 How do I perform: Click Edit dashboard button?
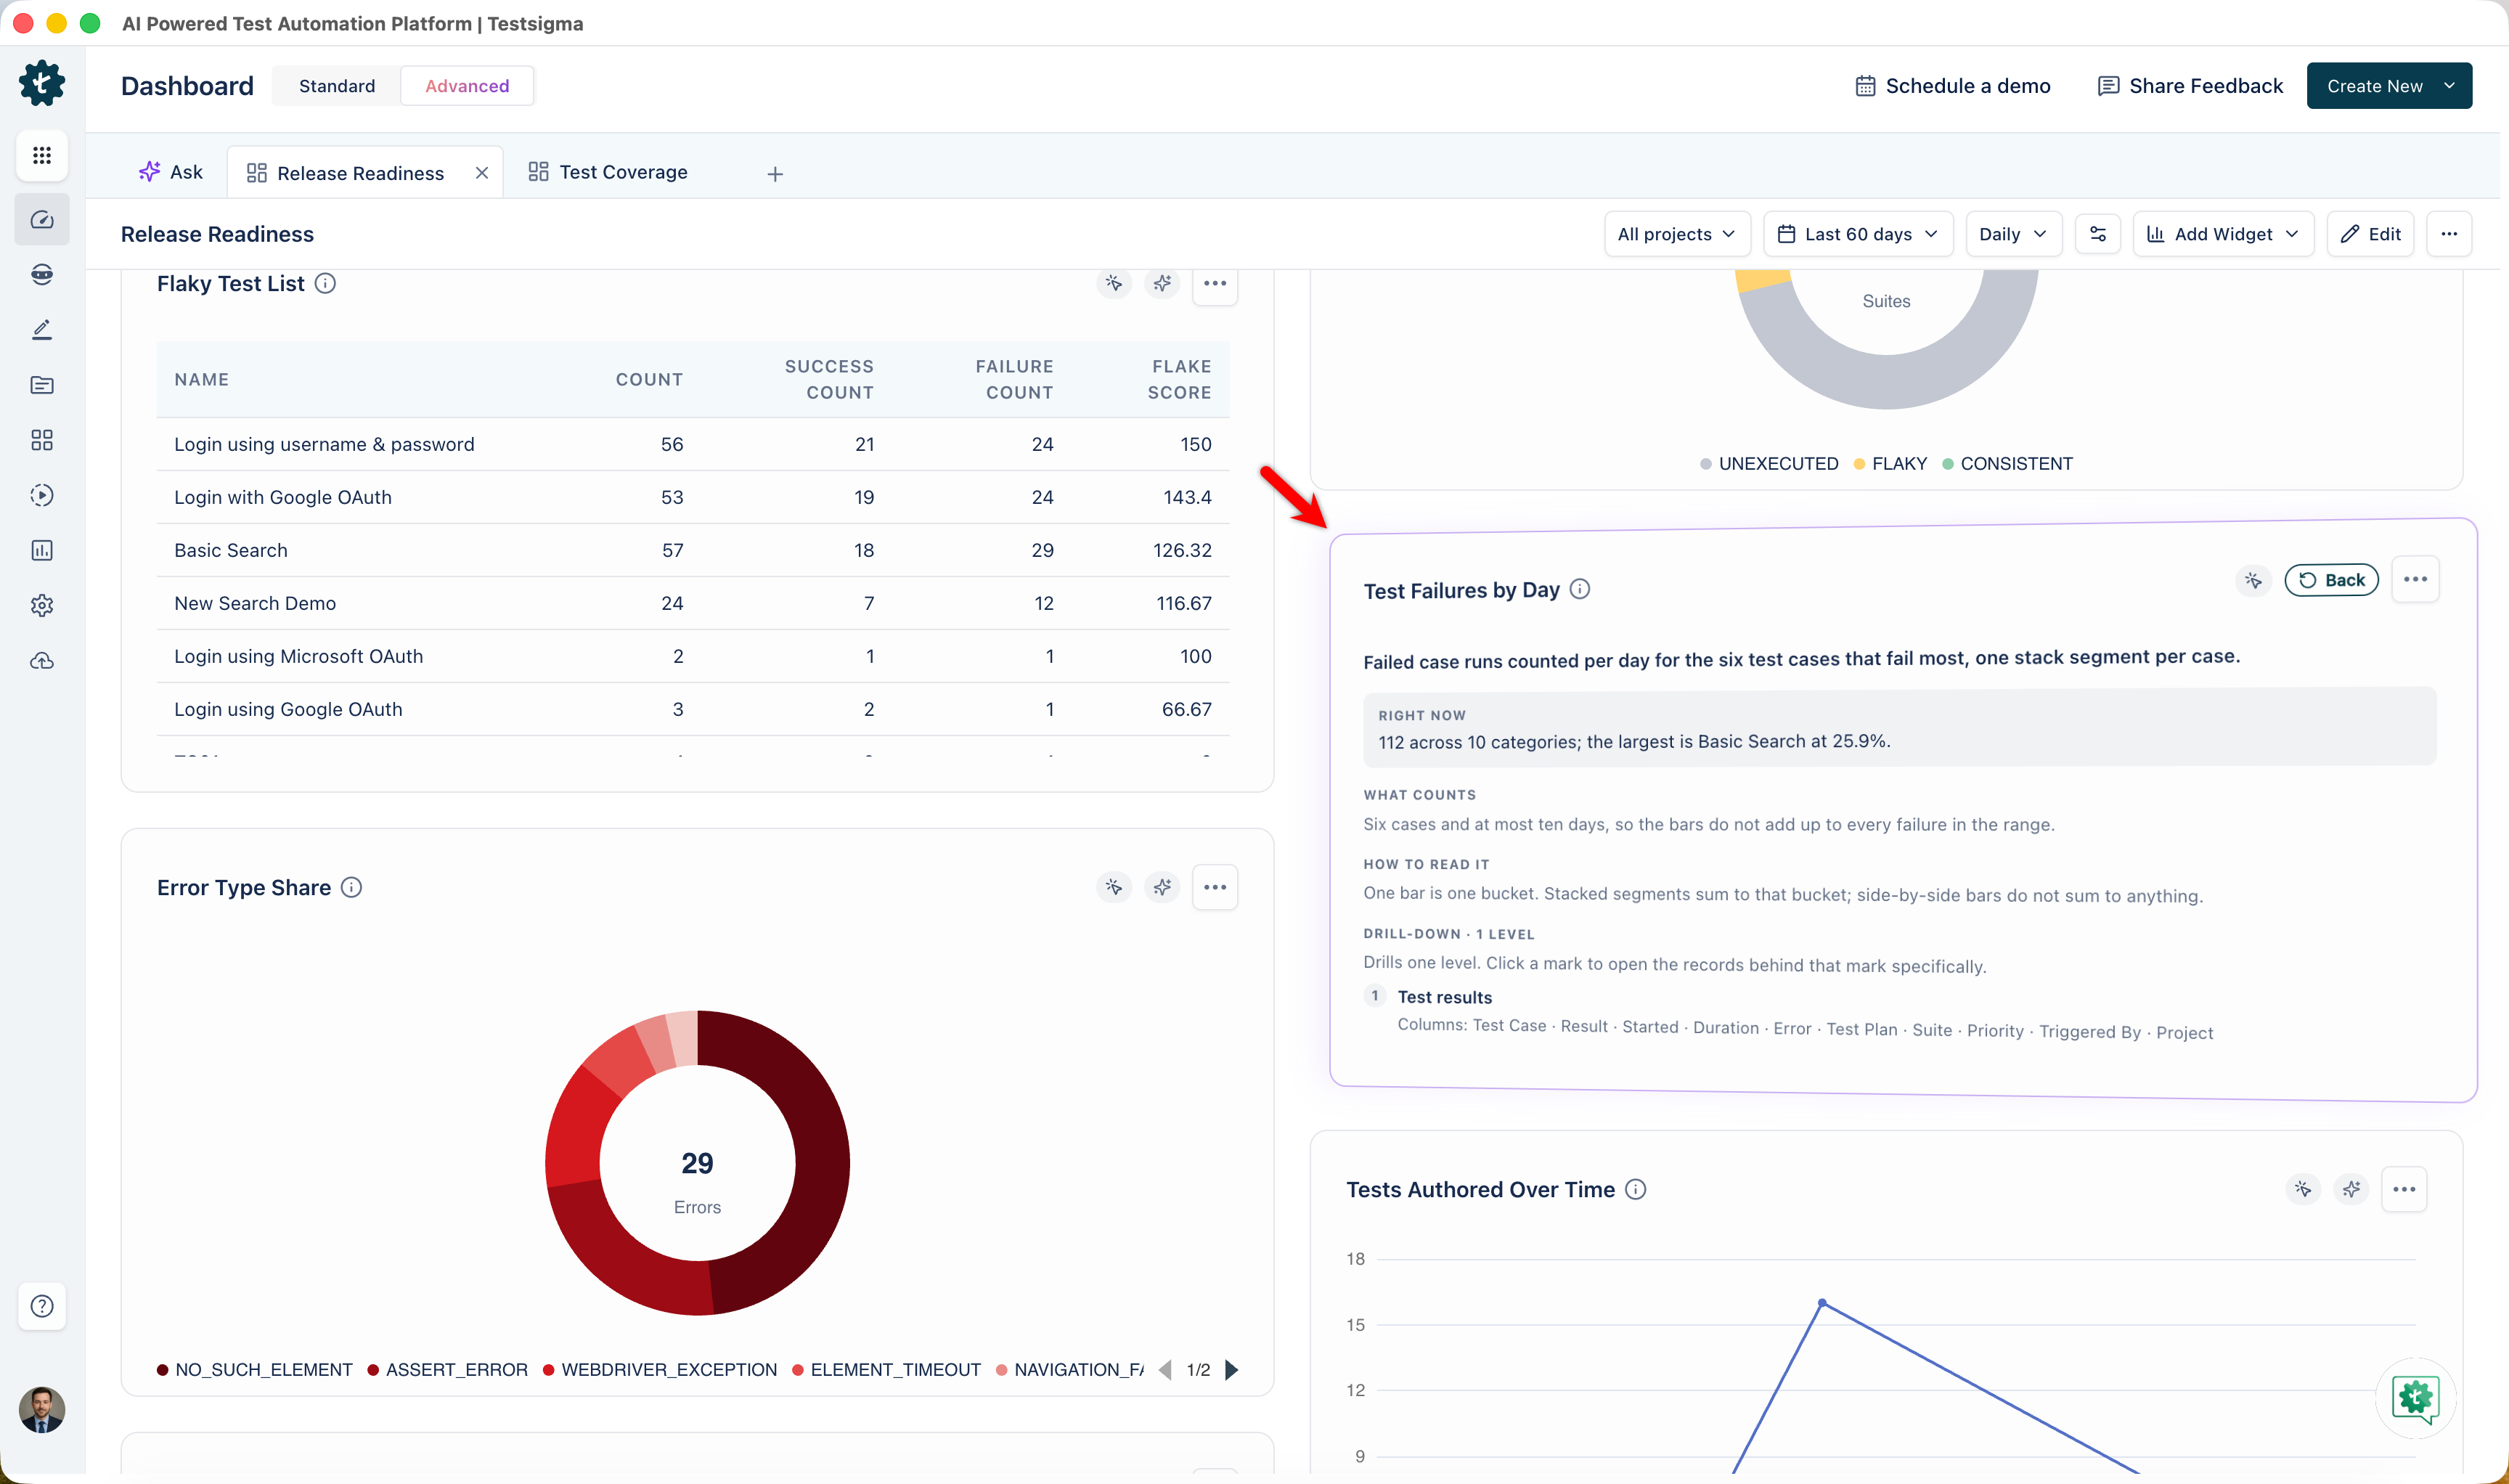[x=2370, y=234]
